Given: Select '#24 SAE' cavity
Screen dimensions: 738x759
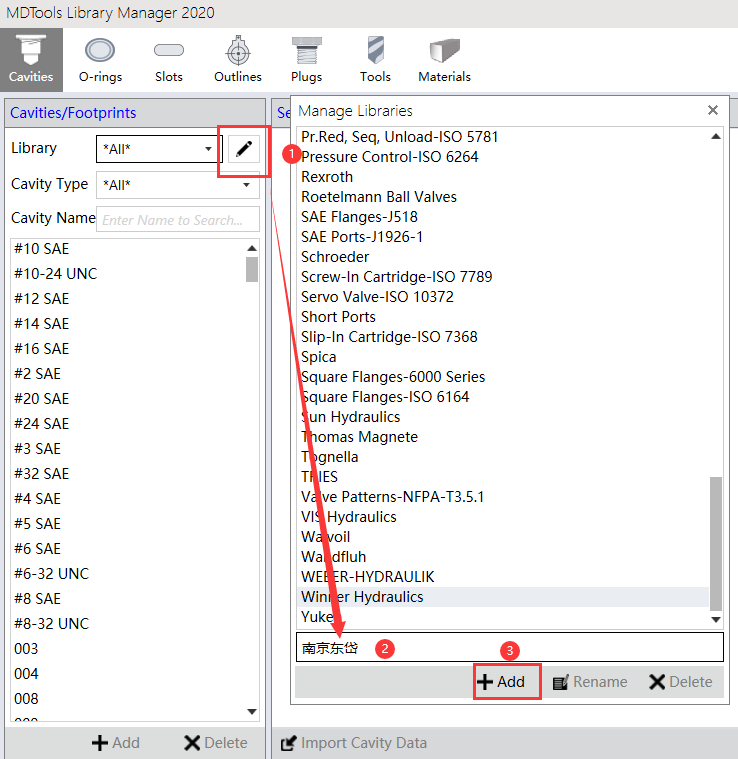Looking at the screenshot, I should (x=42, y=424).
